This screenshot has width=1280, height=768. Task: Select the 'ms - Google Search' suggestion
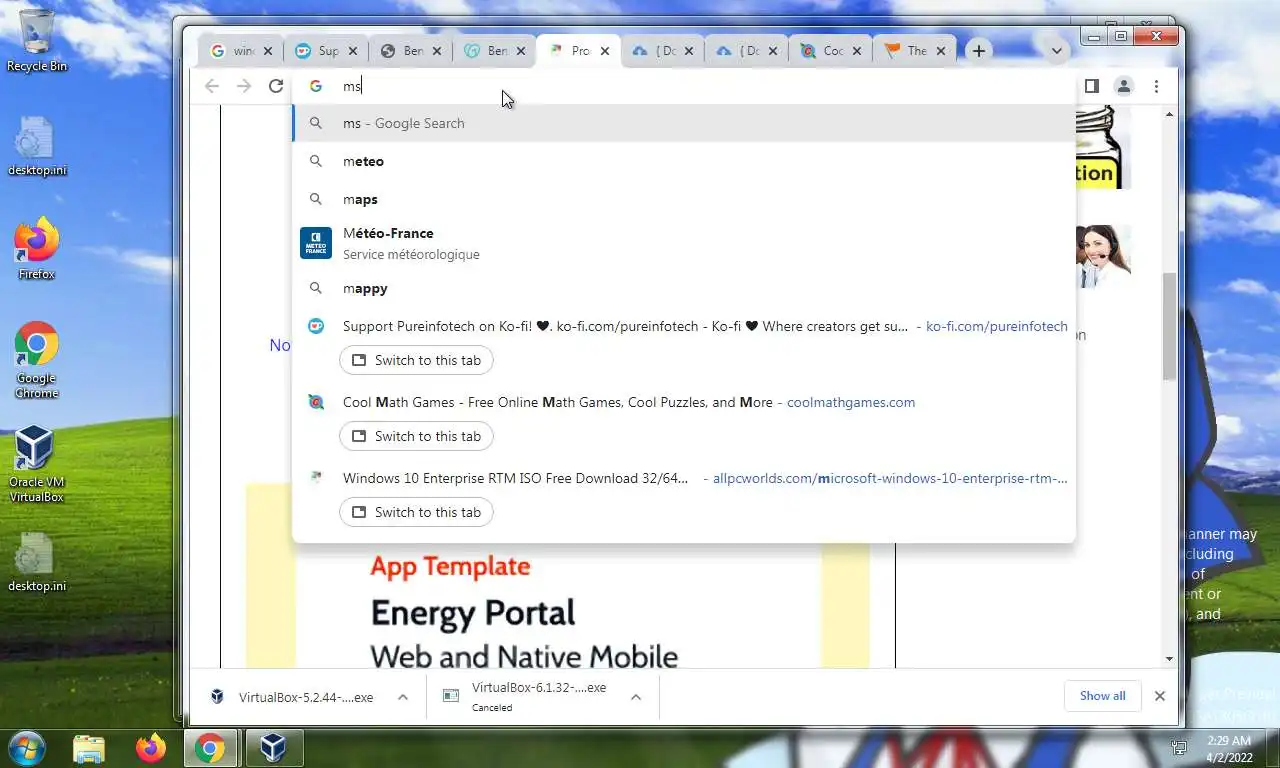pos(684,123)
